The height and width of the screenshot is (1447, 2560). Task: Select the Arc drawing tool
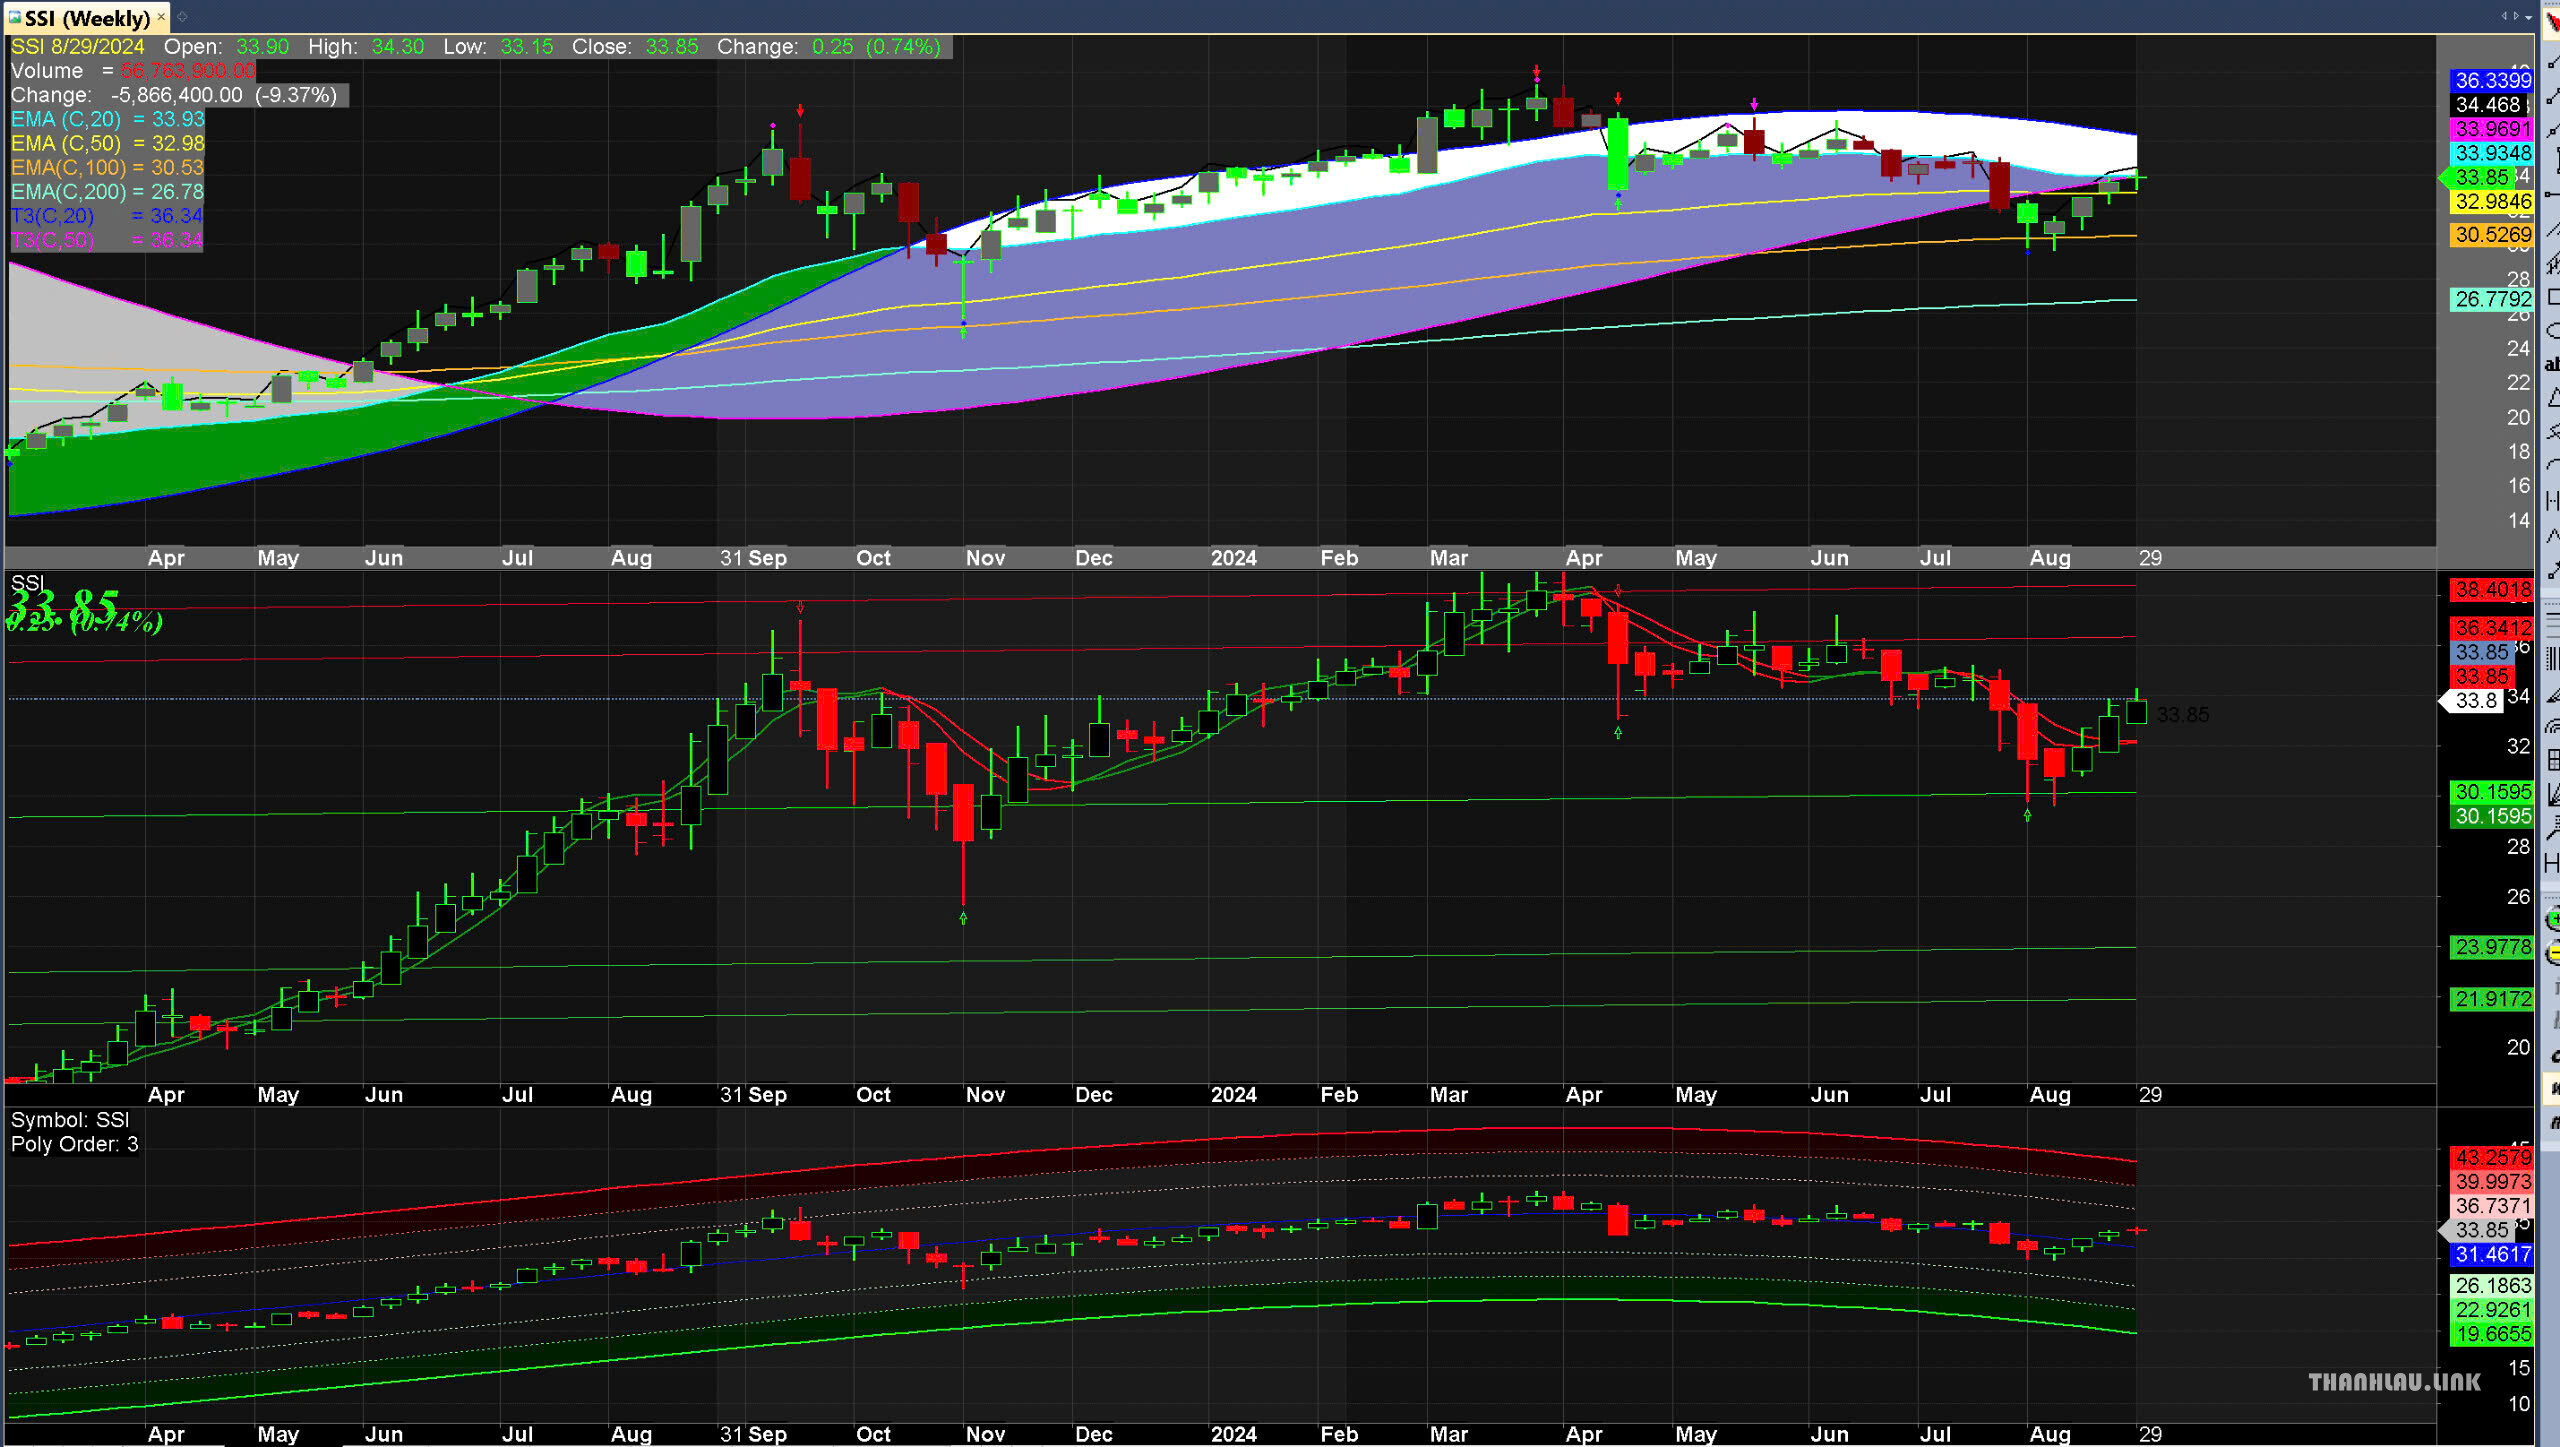(x=2551, y=465)
